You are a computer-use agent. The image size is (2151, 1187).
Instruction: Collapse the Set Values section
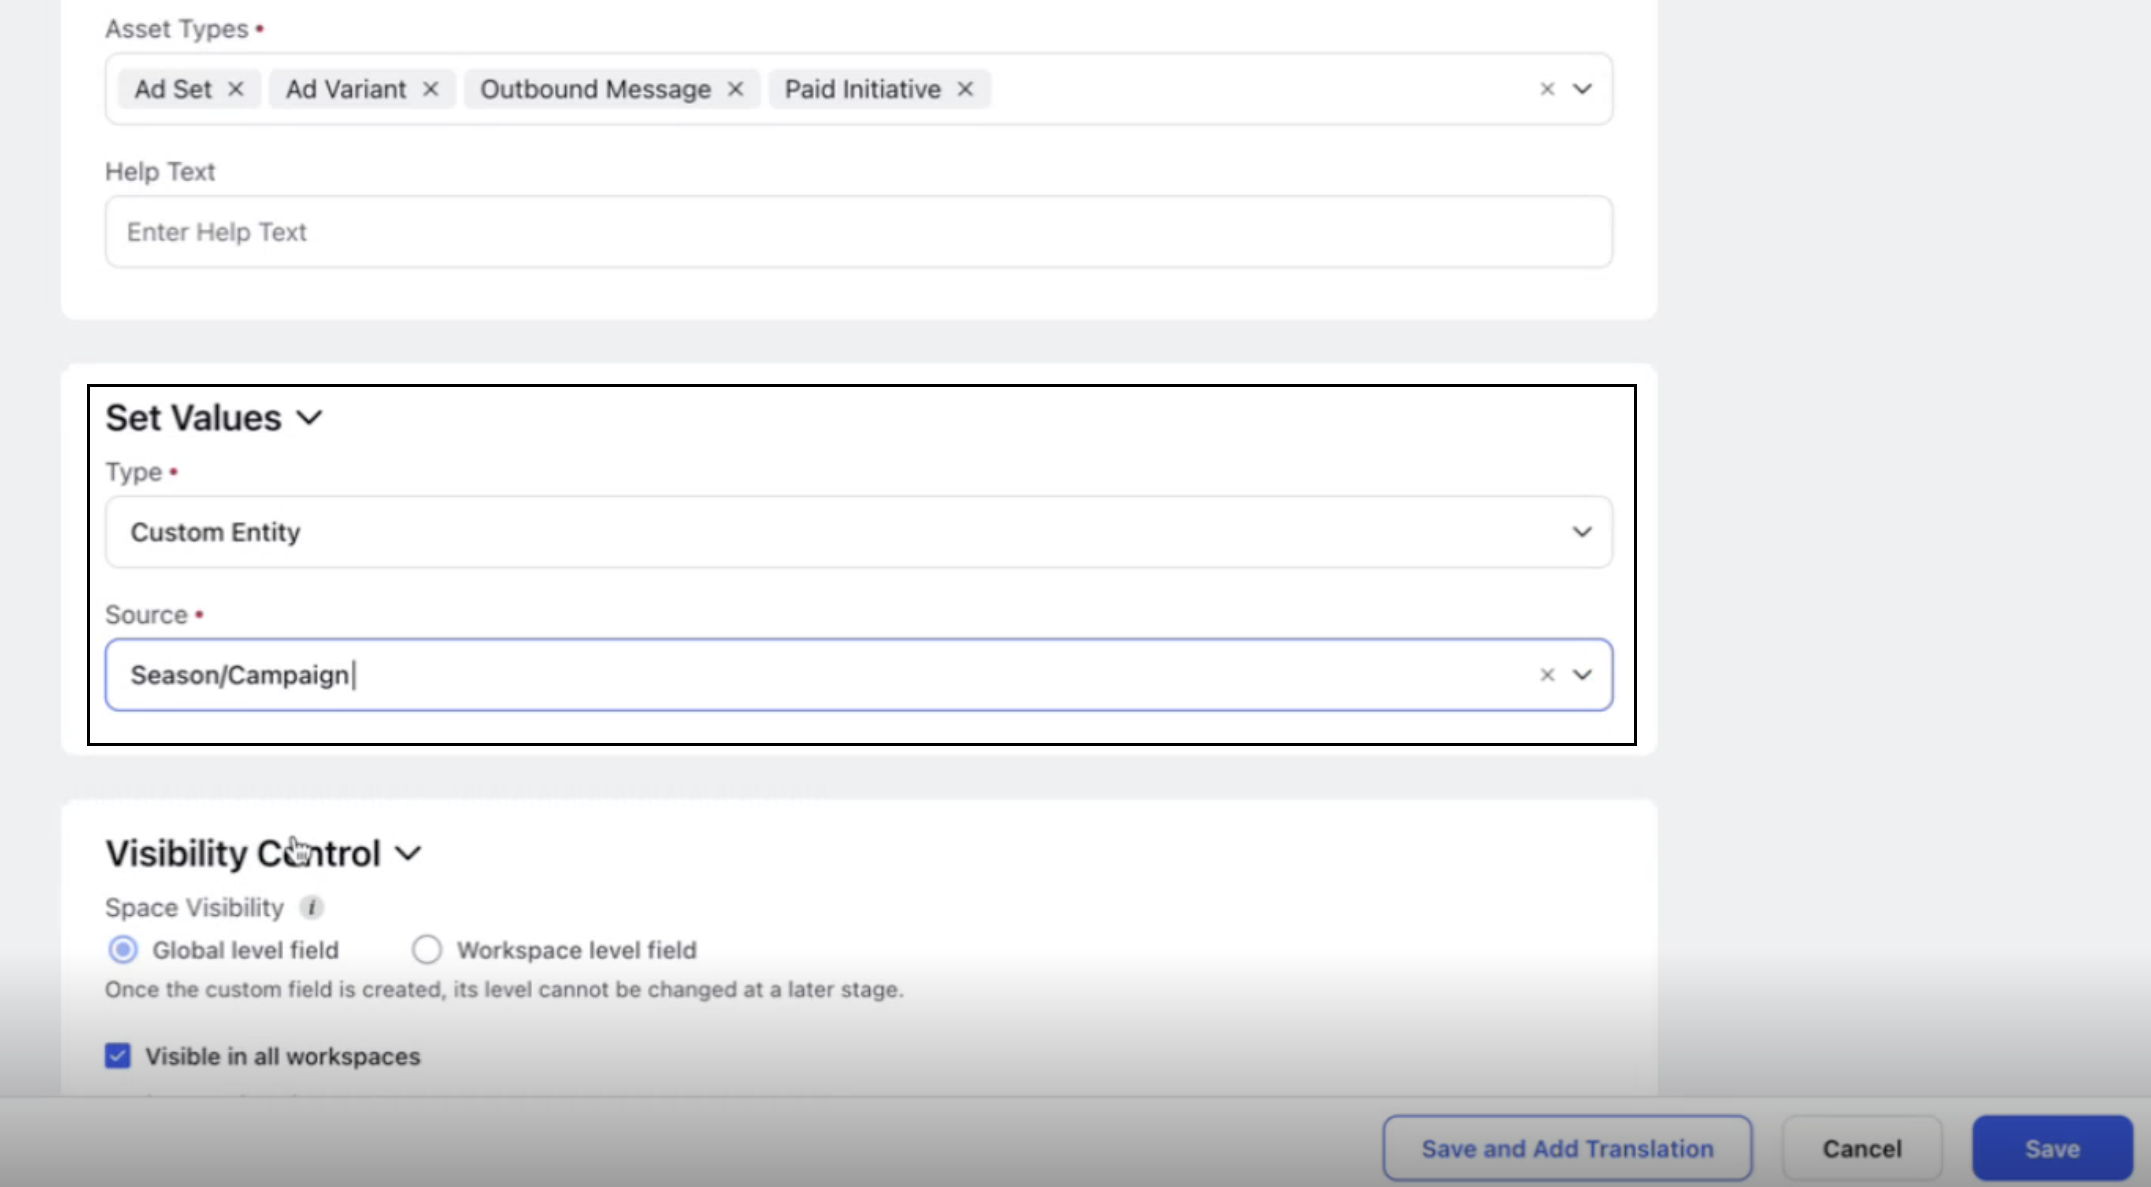pos(310,418)
